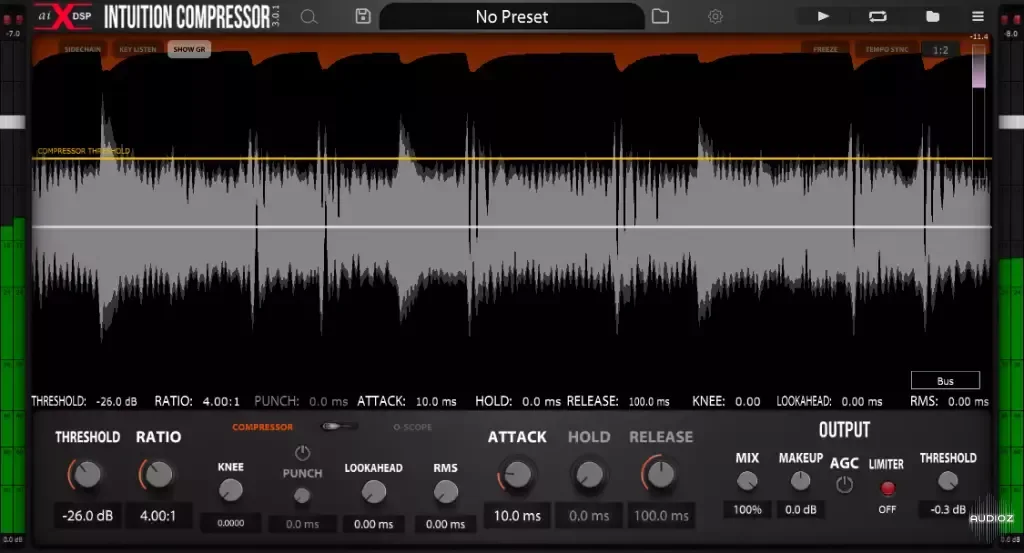Image resolution: width=1024 pixels, height=553 pixels.
Task: Click the 100% mix value field
Action: 747,509
